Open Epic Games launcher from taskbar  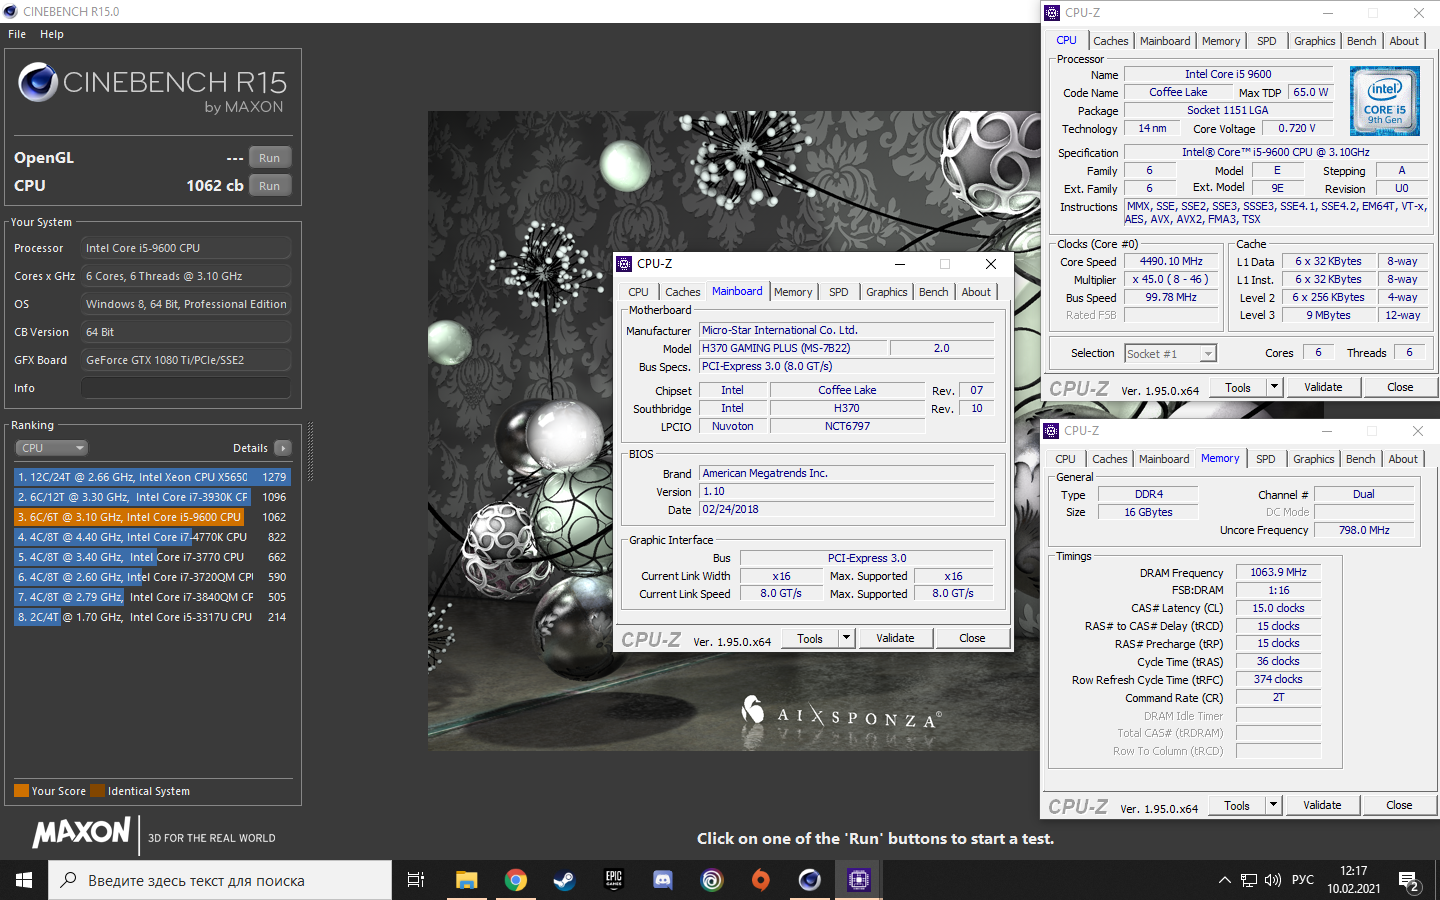[x=614, y=880]
